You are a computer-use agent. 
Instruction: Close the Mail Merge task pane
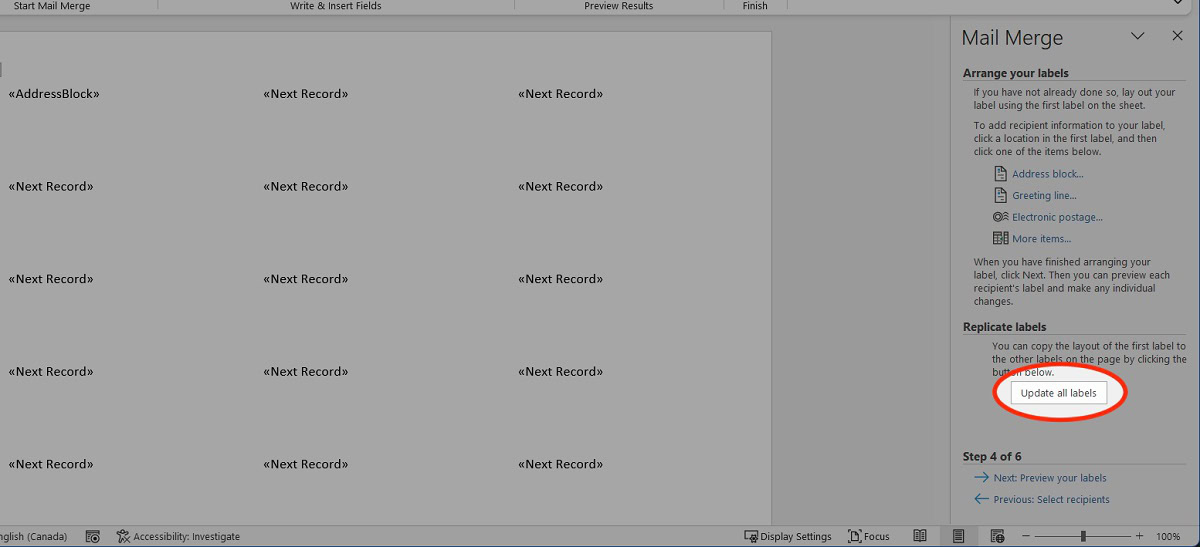click(x=1177, y=36)
